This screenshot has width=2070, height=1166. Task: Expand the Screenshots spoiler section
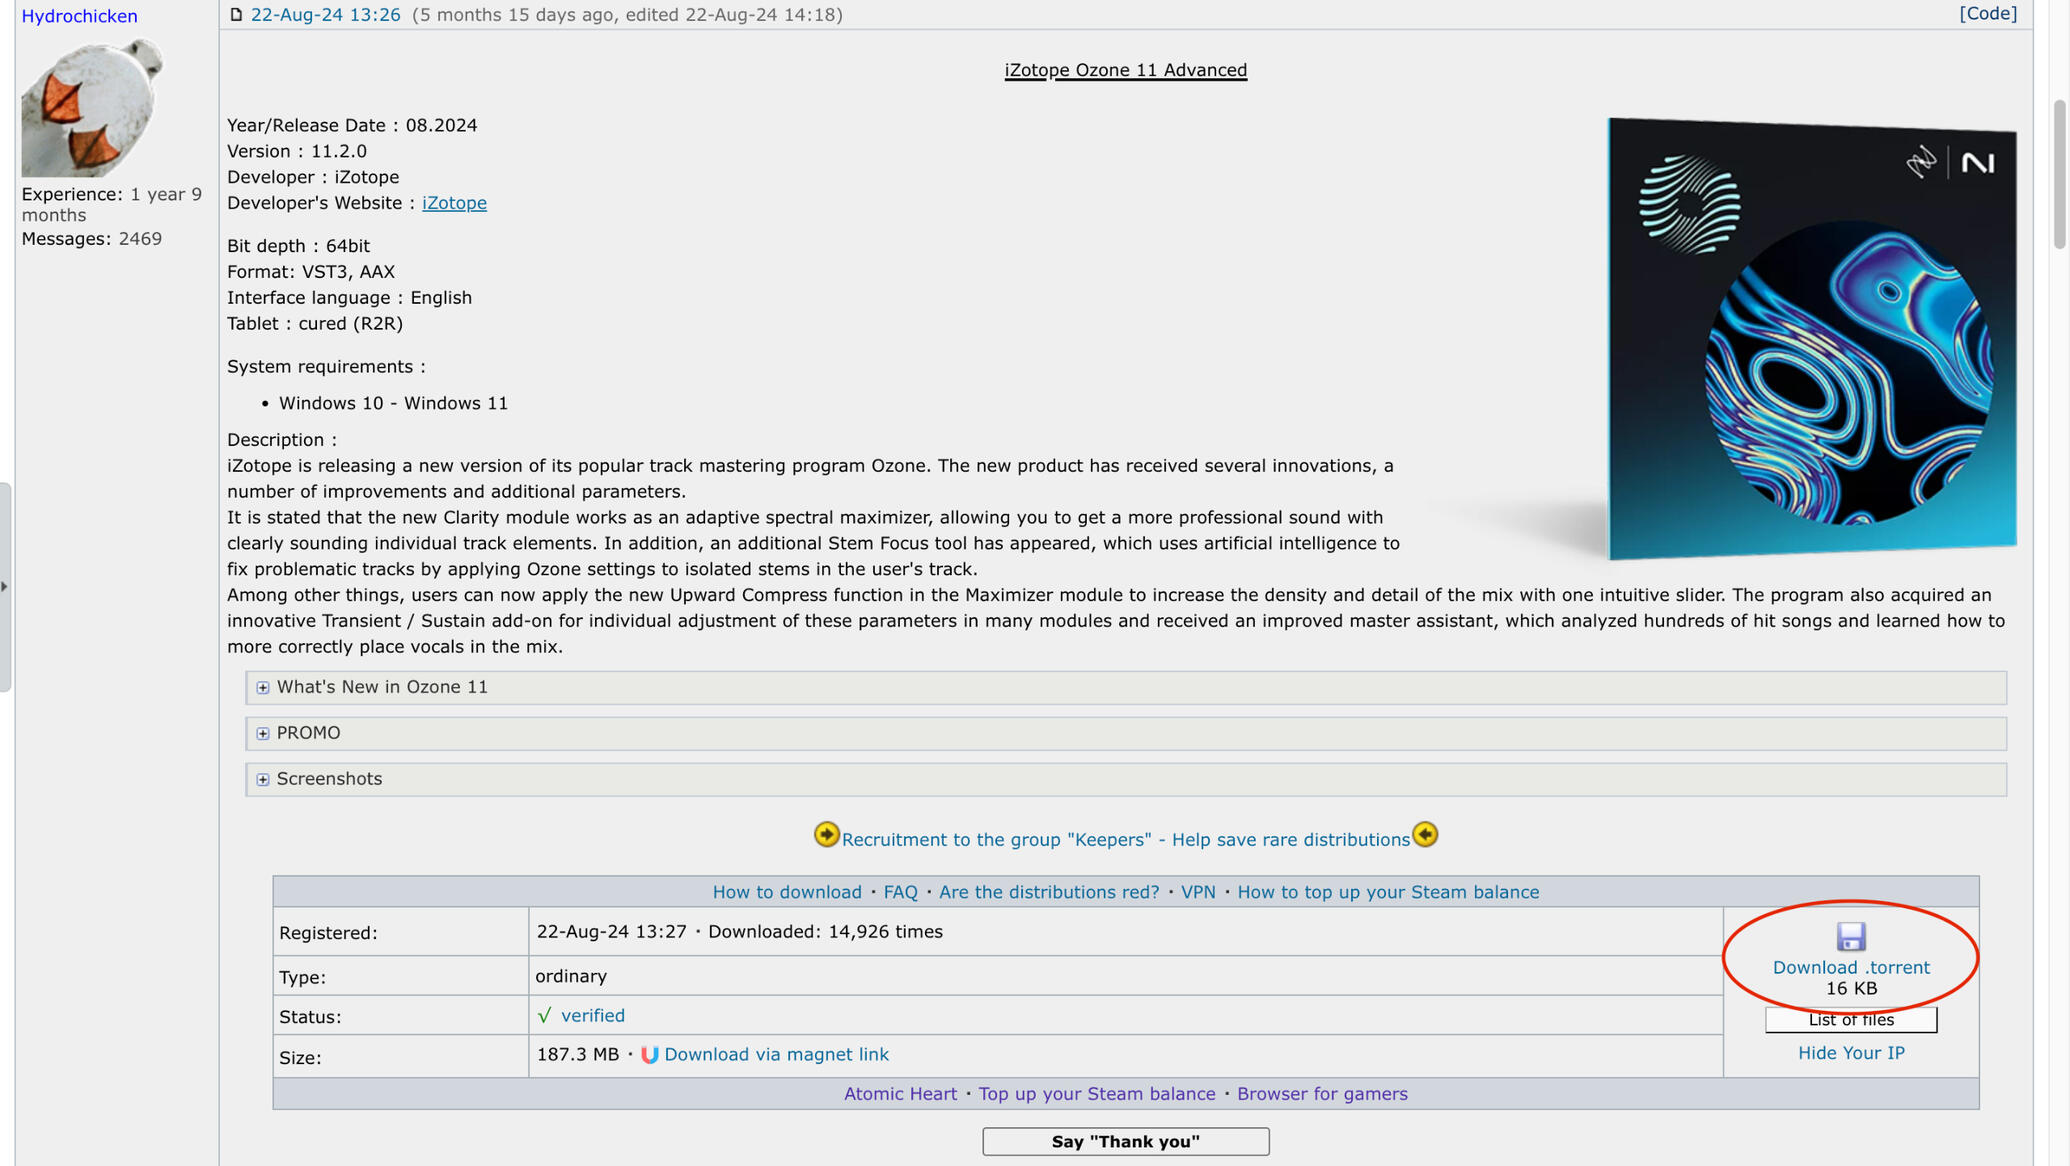pos(329,779)
